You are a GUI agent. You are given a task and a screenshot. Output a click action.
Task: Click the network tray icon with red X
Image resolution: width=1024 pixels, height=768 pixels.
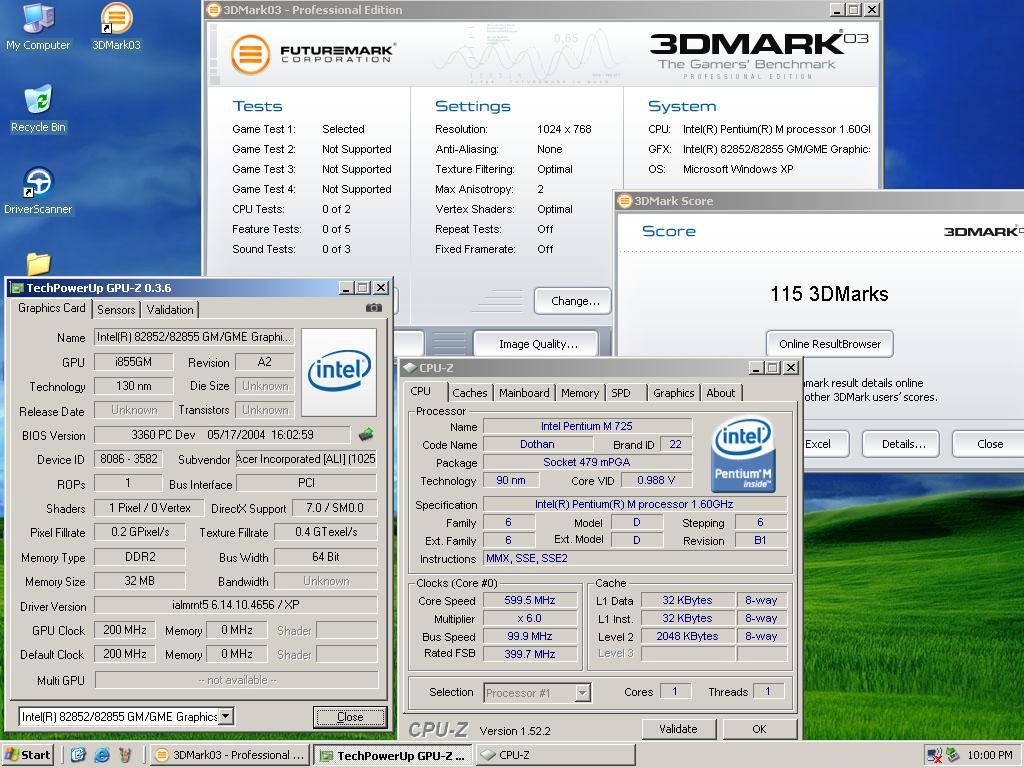(x=935, y=756)
